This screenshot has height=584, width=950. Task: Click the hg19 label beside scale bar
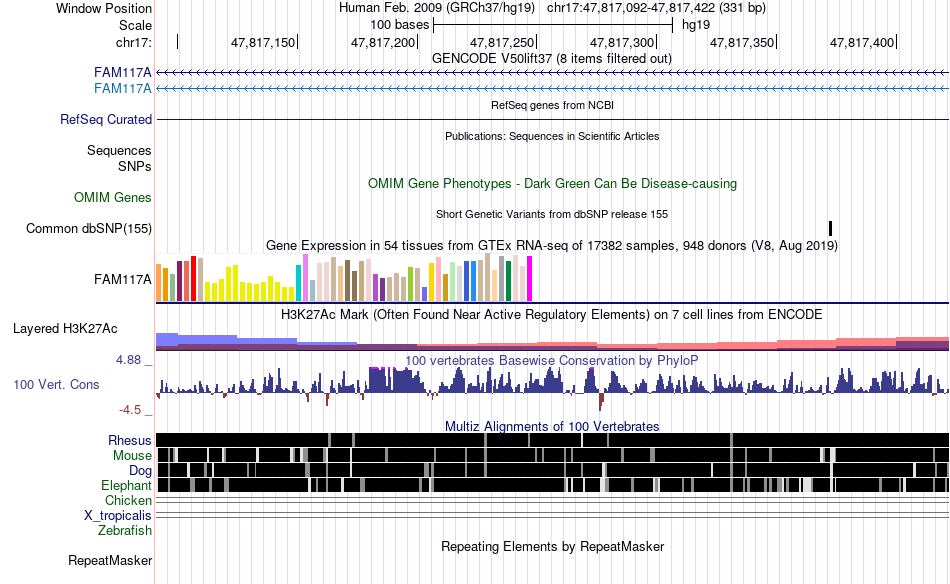point(696,25)
